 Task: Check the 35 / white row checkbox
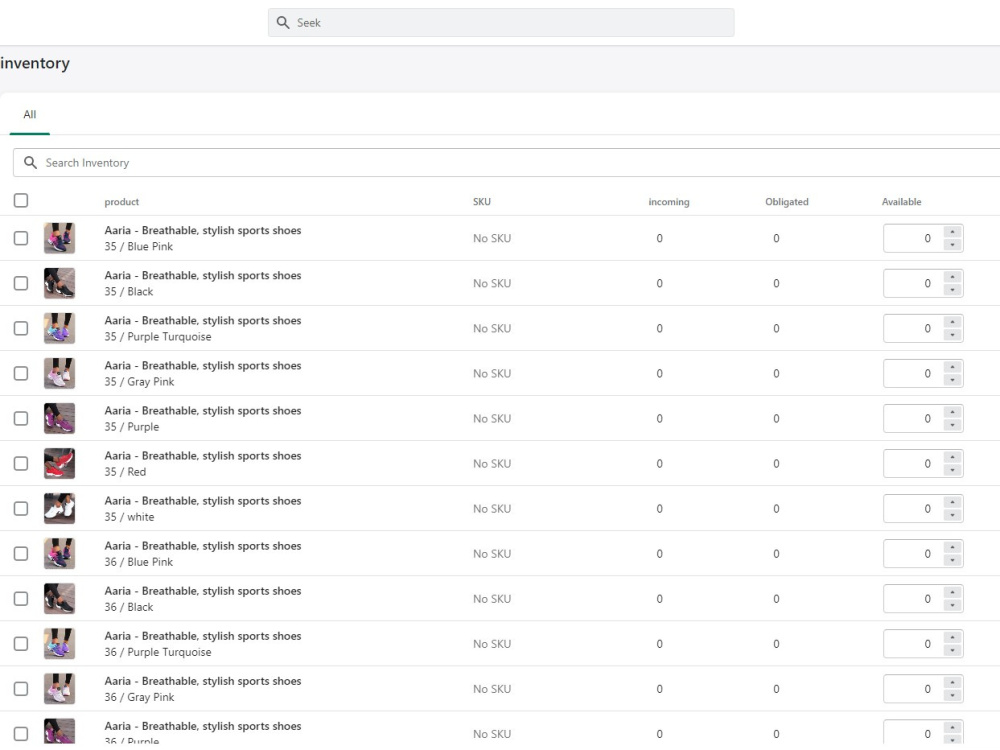(21, 508)
